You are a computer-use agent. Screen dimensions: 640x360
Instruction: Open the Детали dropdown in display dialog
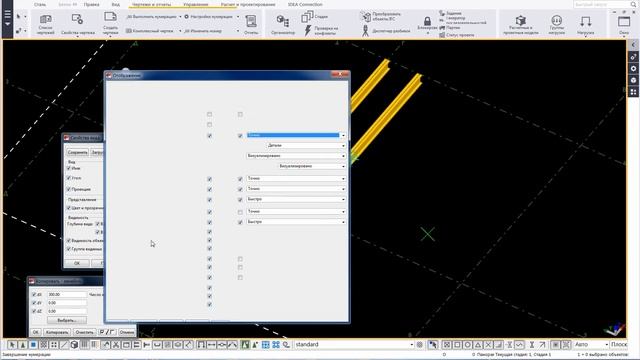[307, 145]
